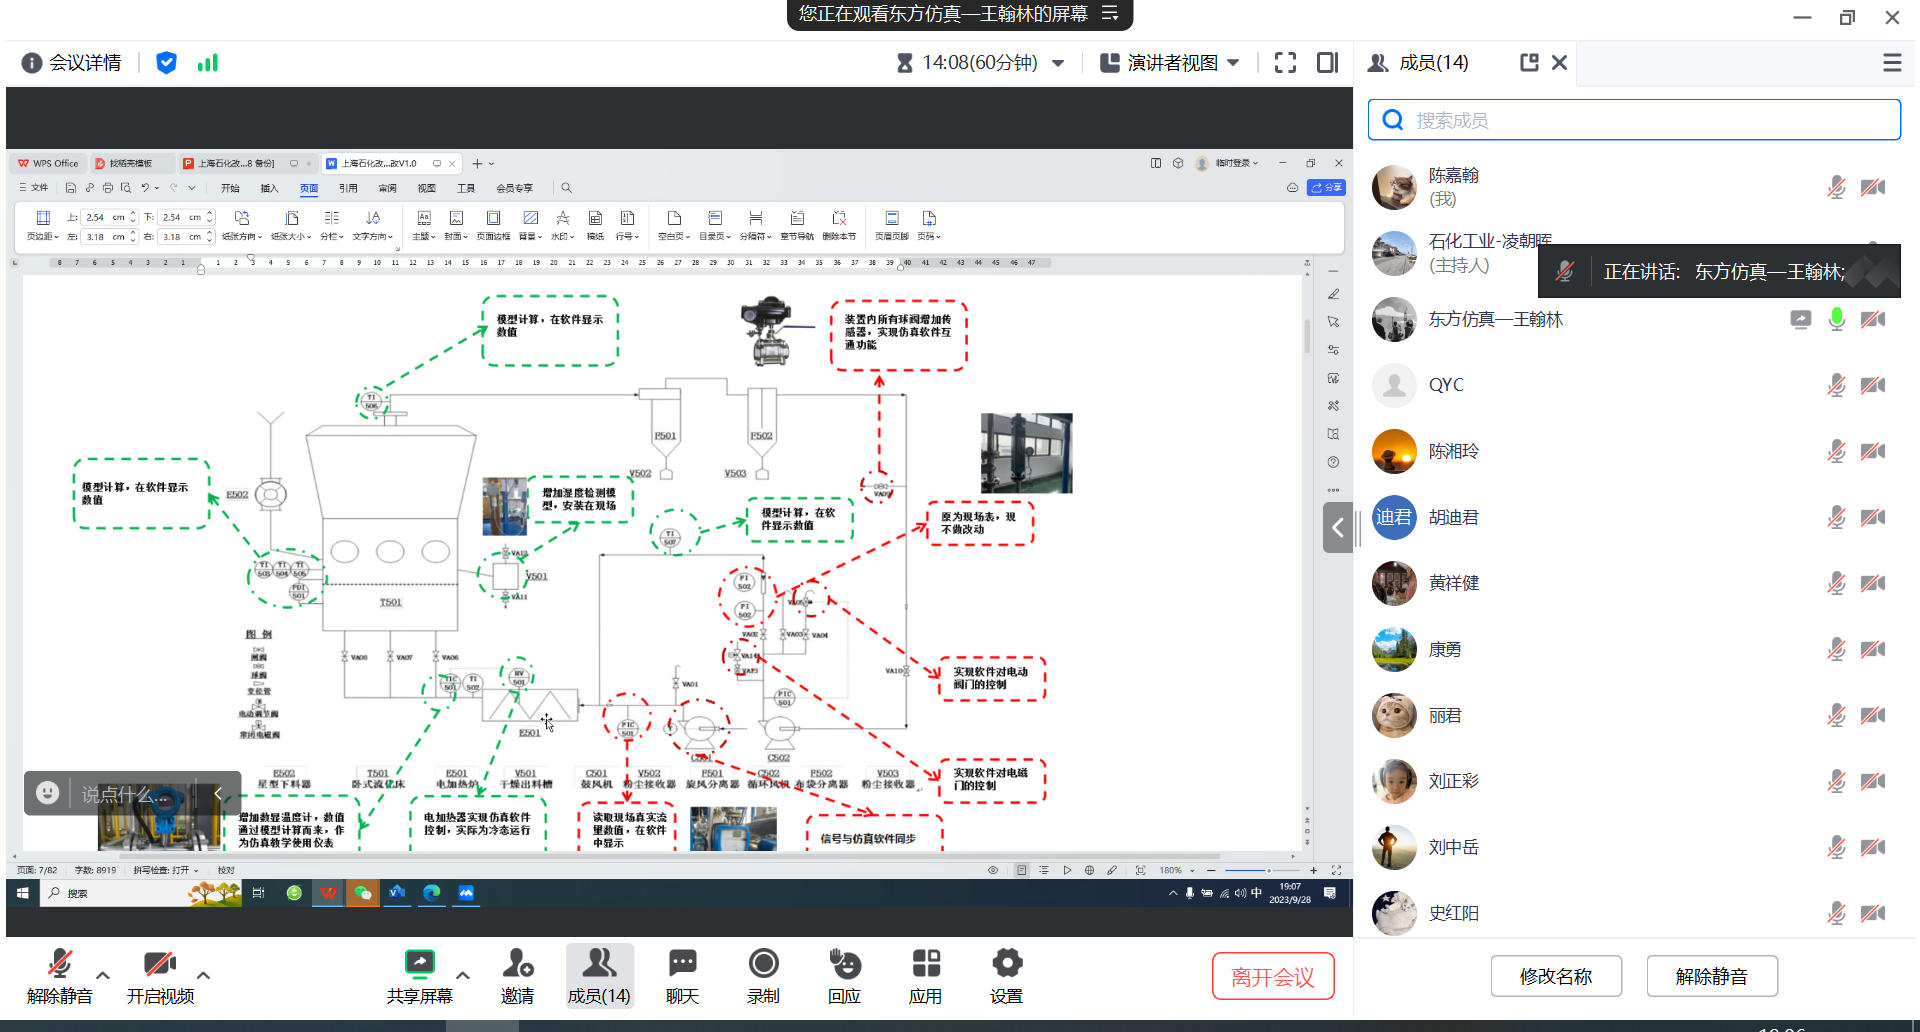Enter fullscreen mode for shared screen
Screen dimensions: 1920x1032
click(1285, 63)
